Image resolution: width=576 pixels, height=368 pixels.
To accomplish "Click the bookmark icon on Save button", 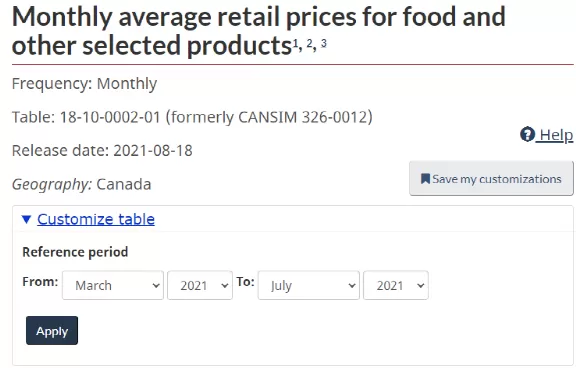I will pyautogui.click(x=425, y=179).
